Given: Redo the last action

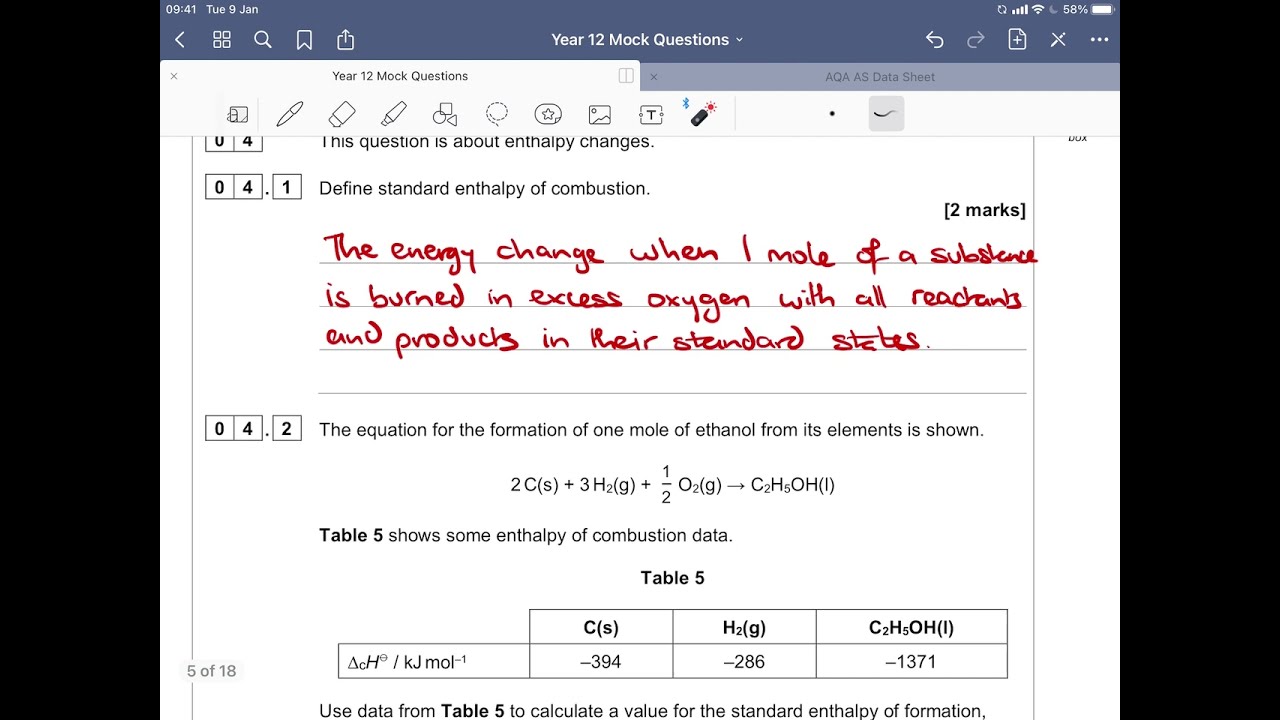Looking at the screenshot, I should click(976, 40).
